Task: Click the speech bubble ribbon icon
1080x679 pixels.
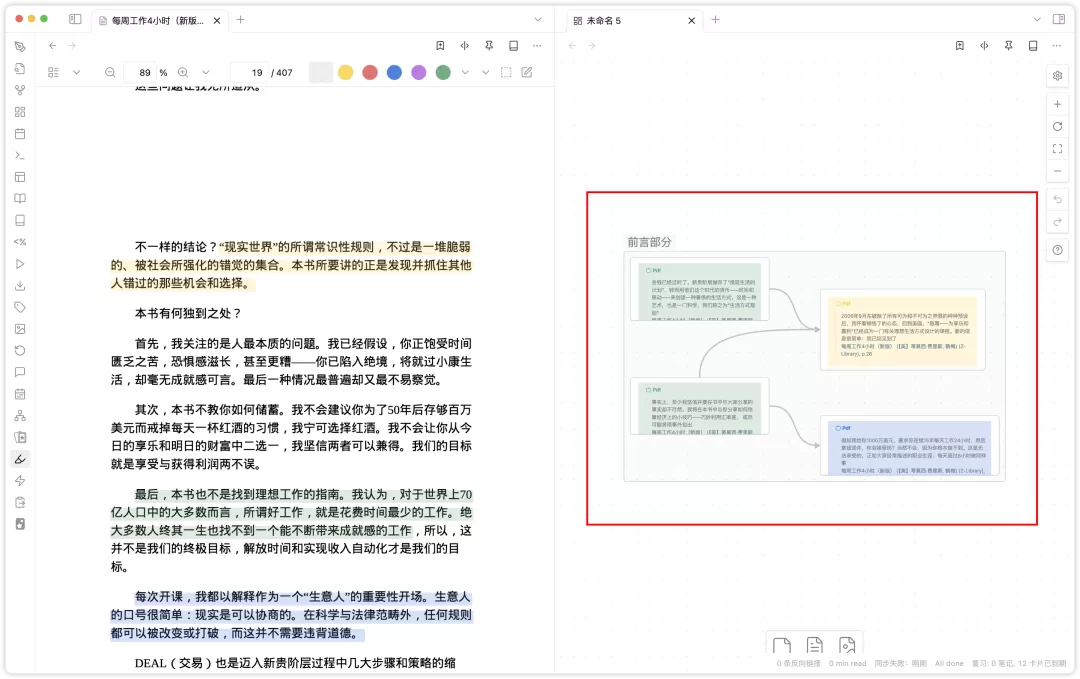Action: [20, 372]
